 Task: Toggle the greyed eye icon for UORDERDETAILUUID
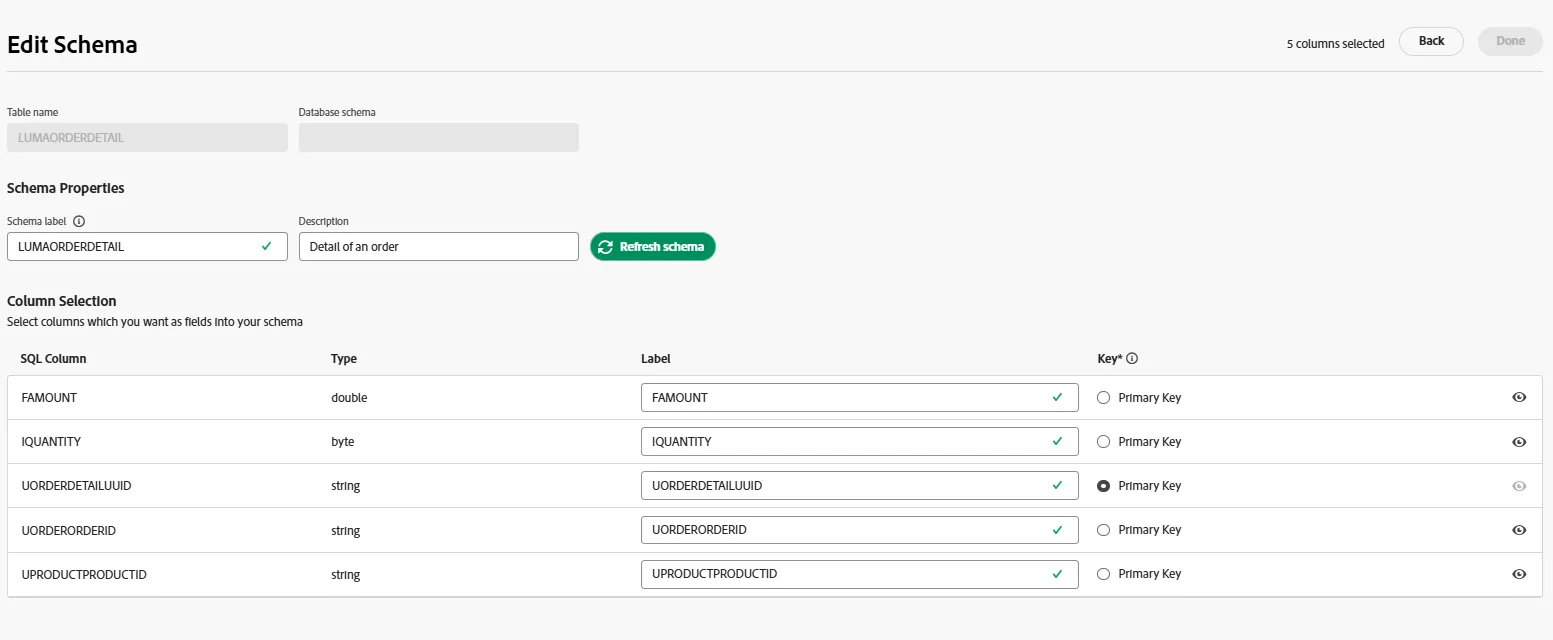(1519, 486)
